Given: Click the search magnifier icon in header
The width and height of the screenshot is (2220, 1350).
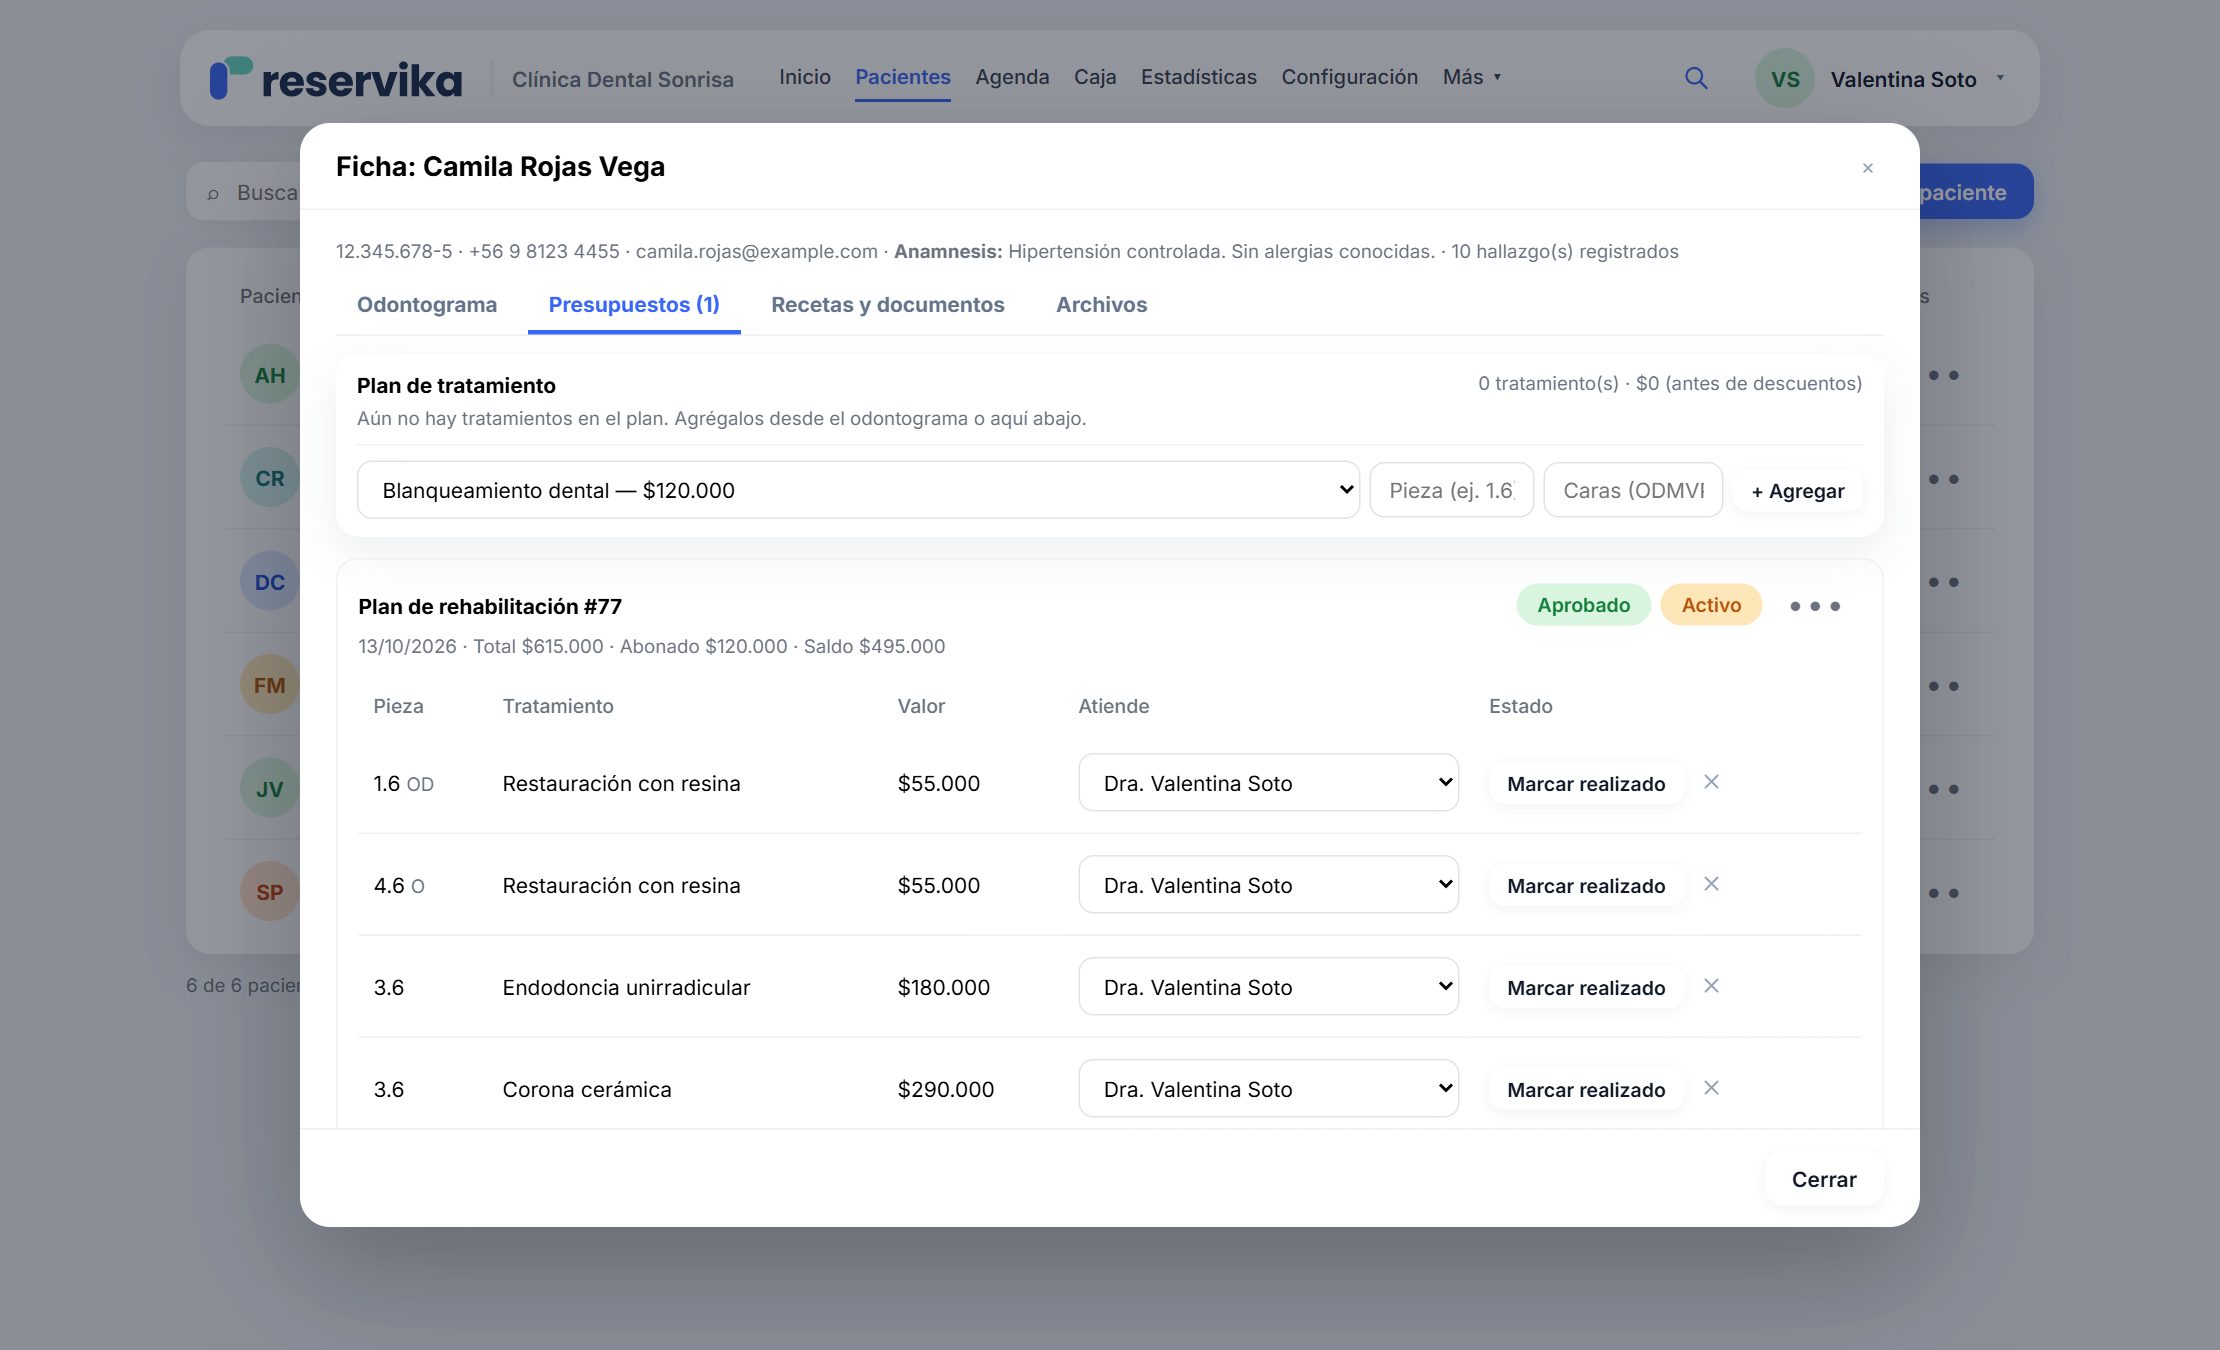Looking at the screenshot, I should point(1696,78).
